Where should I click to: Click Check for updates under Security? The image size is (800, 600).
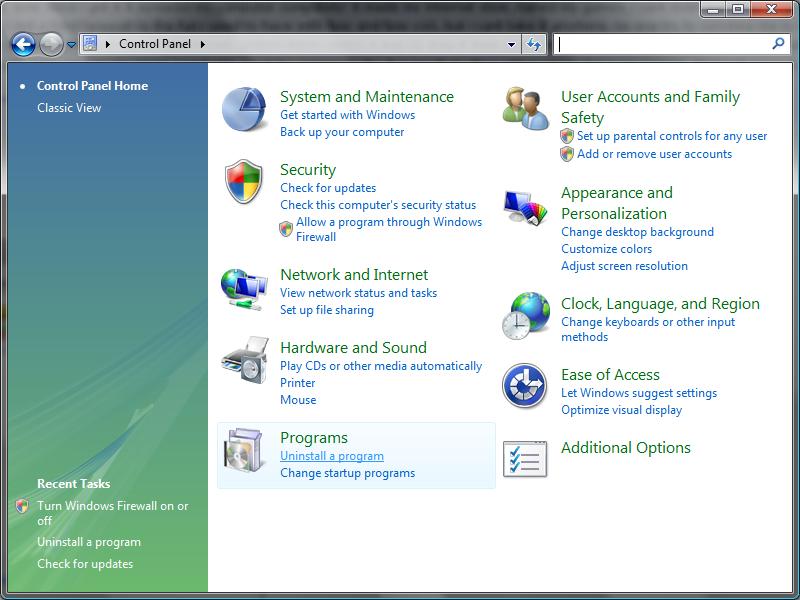point(328,188)
